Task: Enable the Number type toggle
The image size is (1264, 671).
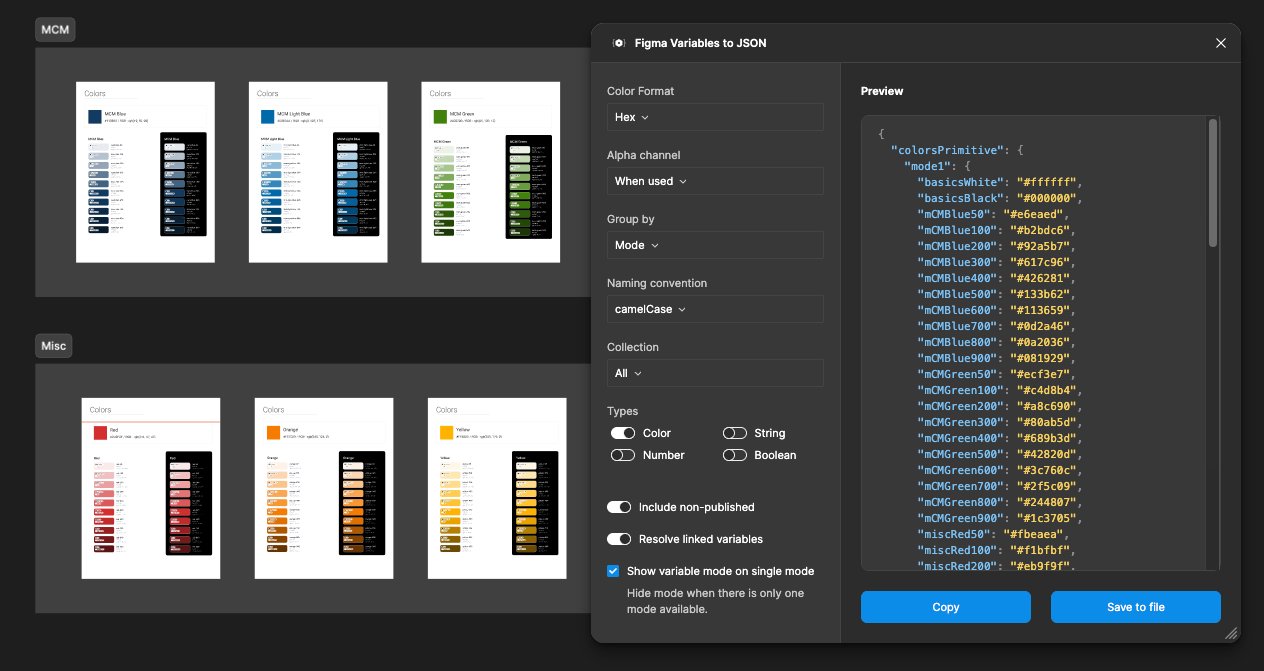Action: pyautogui.click(x=622, y=455)
